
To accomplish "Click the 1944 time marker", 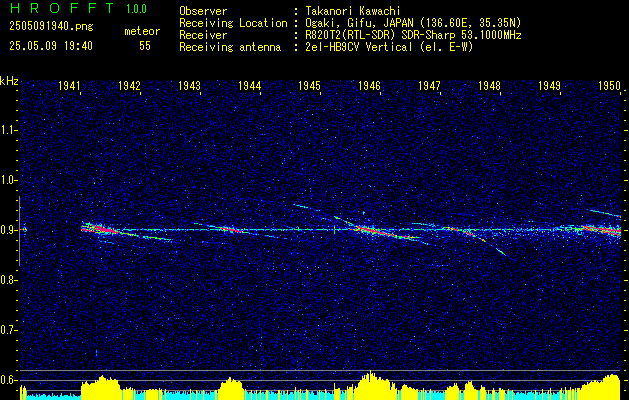I will (x=250, y=85).
